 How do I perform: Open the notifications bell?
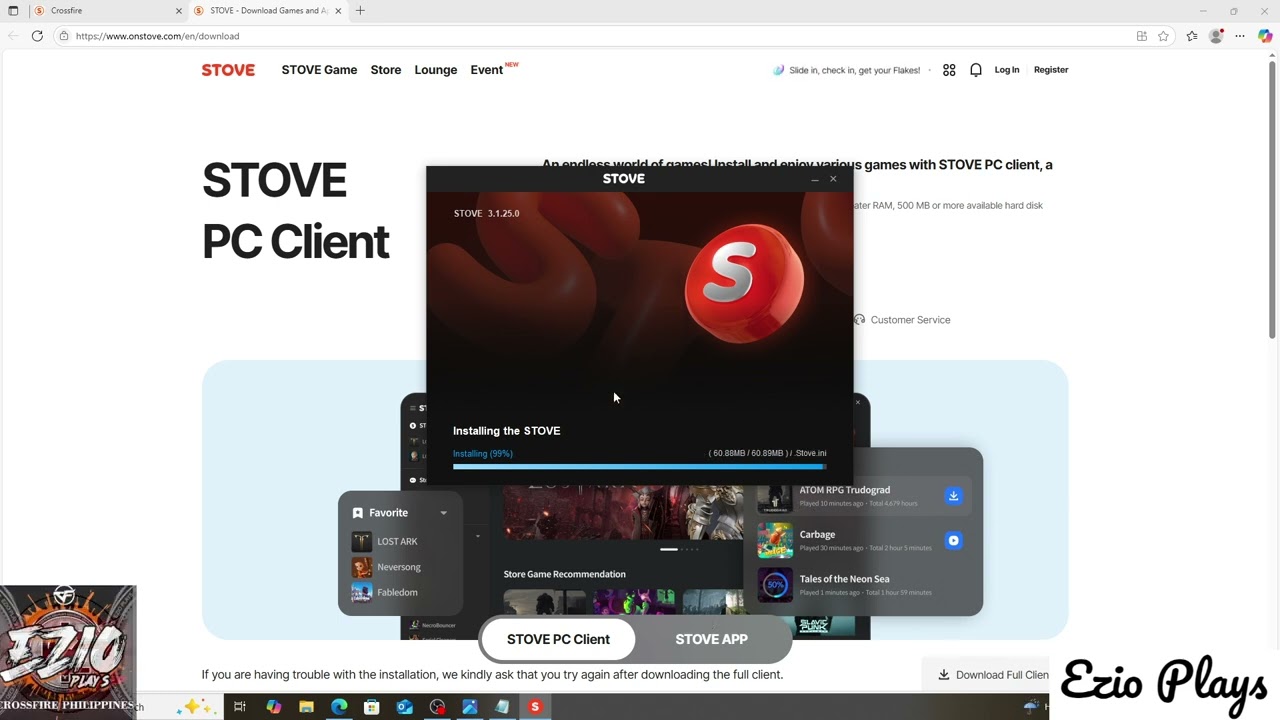click(x=976, y=70)
